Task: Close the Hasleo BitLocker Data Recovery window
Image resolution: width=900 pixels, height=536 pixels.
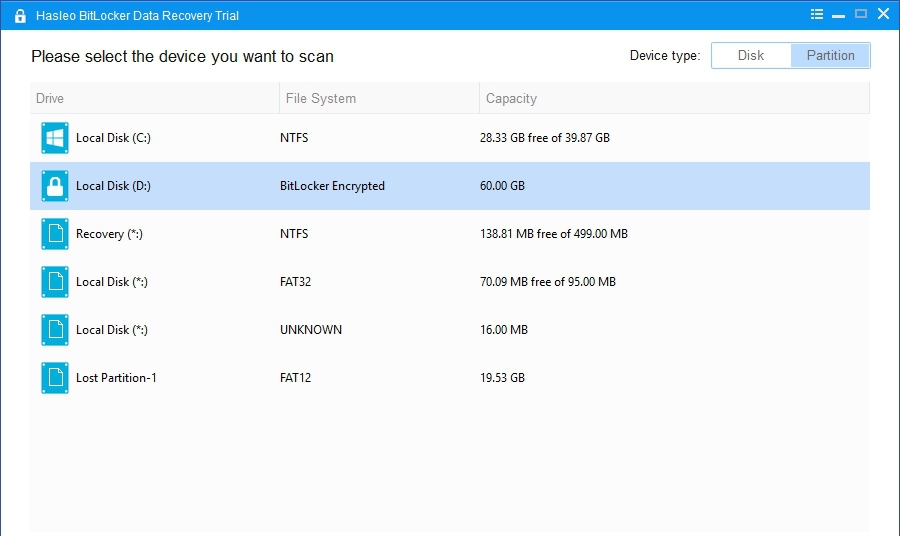Action: point(884,14)
